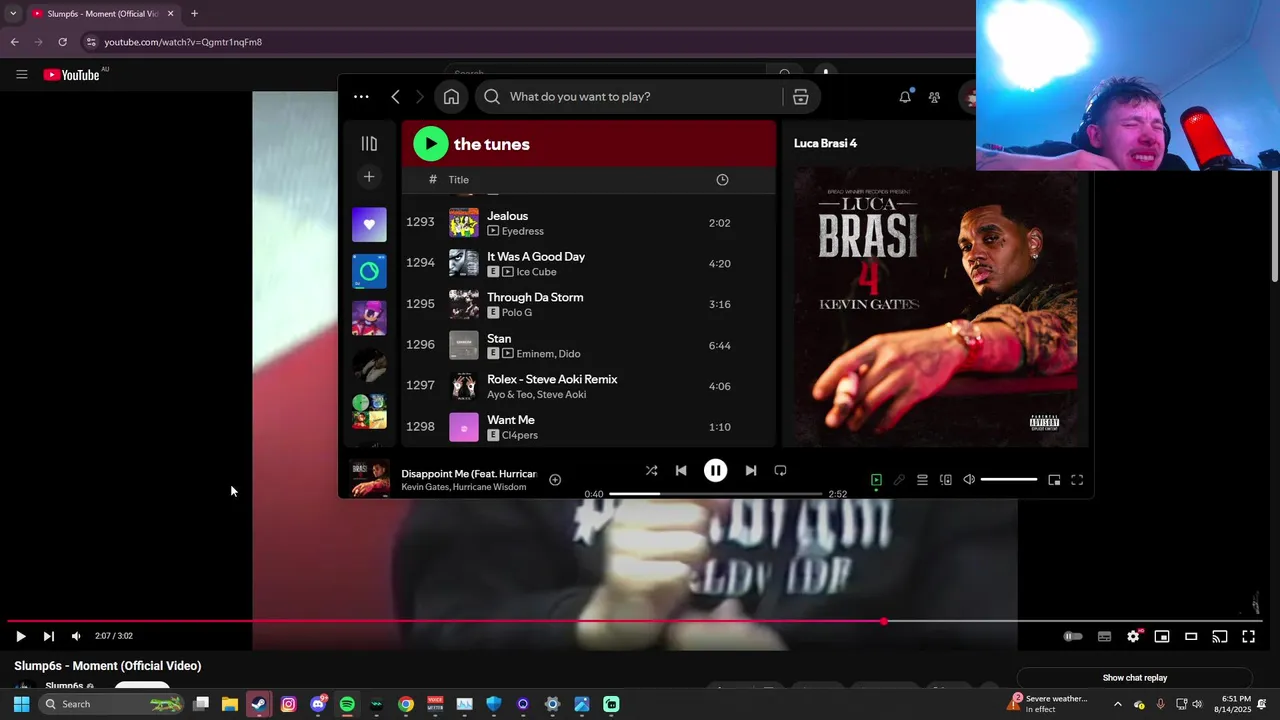The width and height of the screenshot is (1280, 720).
Task: Mute the YouTube video volume
Action: point(76,636)
